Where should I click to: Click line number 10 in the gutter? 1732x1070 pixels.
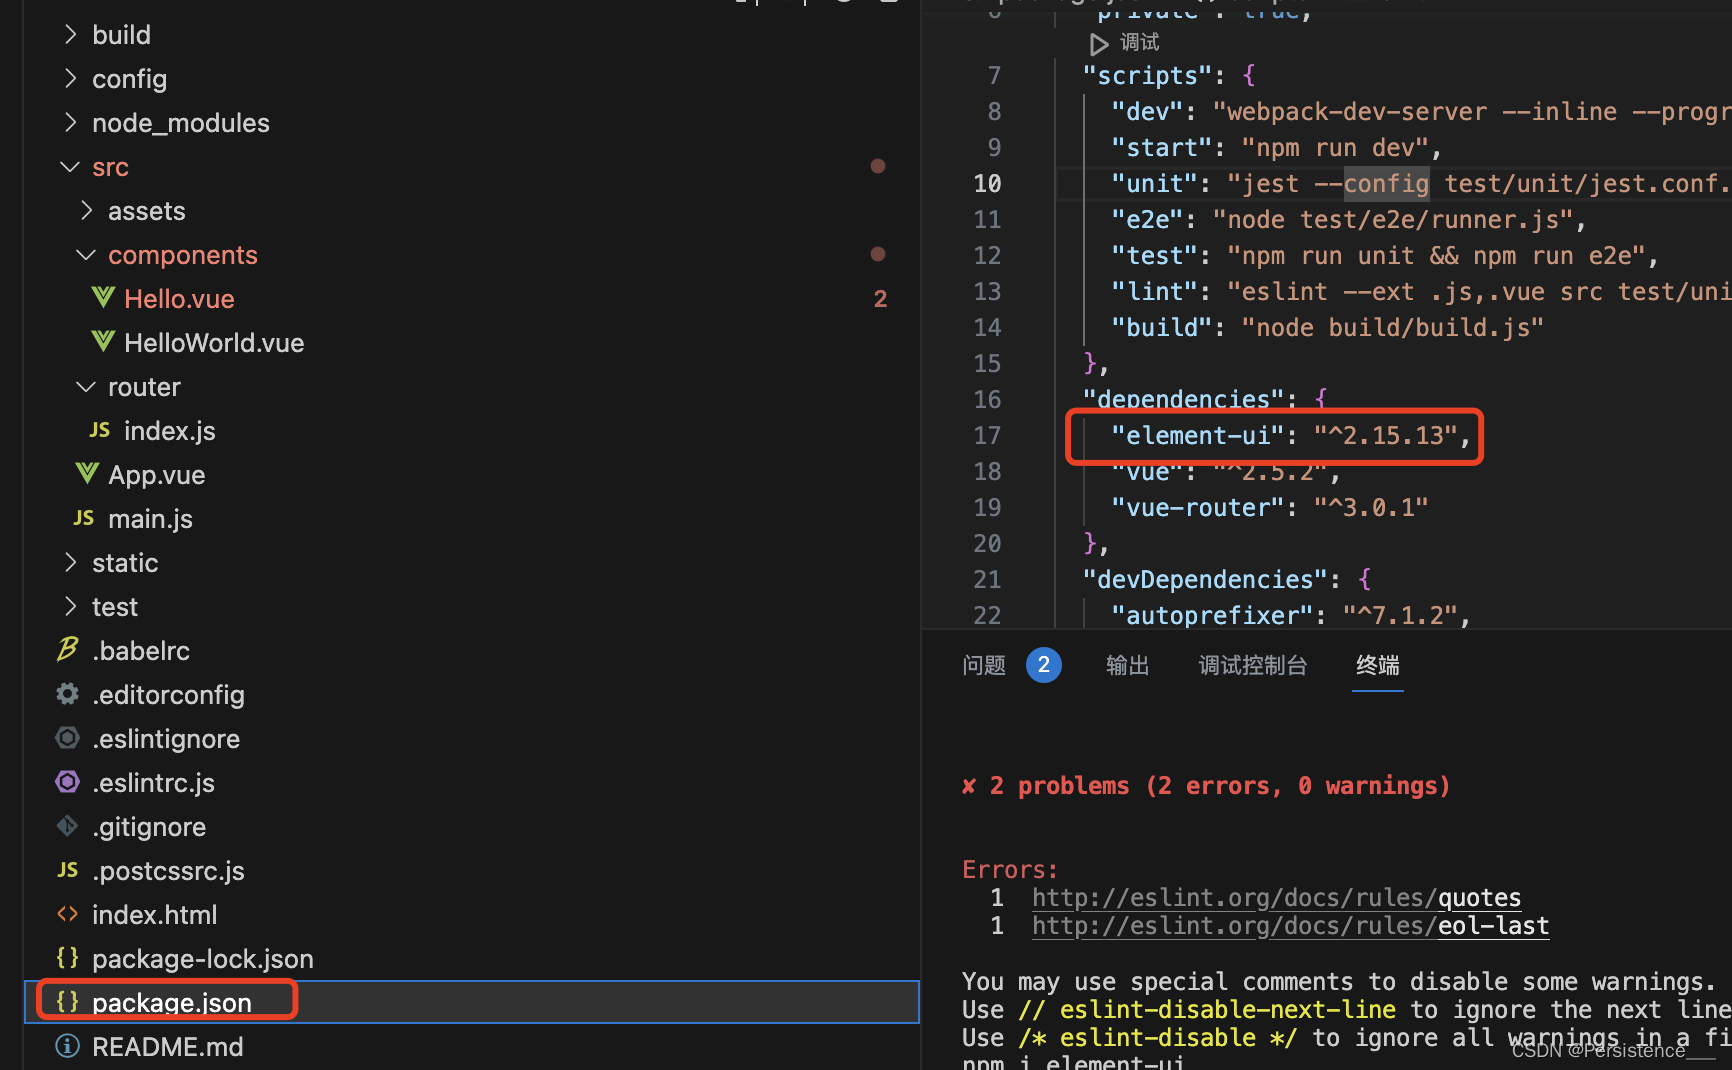tap(987, 184)
